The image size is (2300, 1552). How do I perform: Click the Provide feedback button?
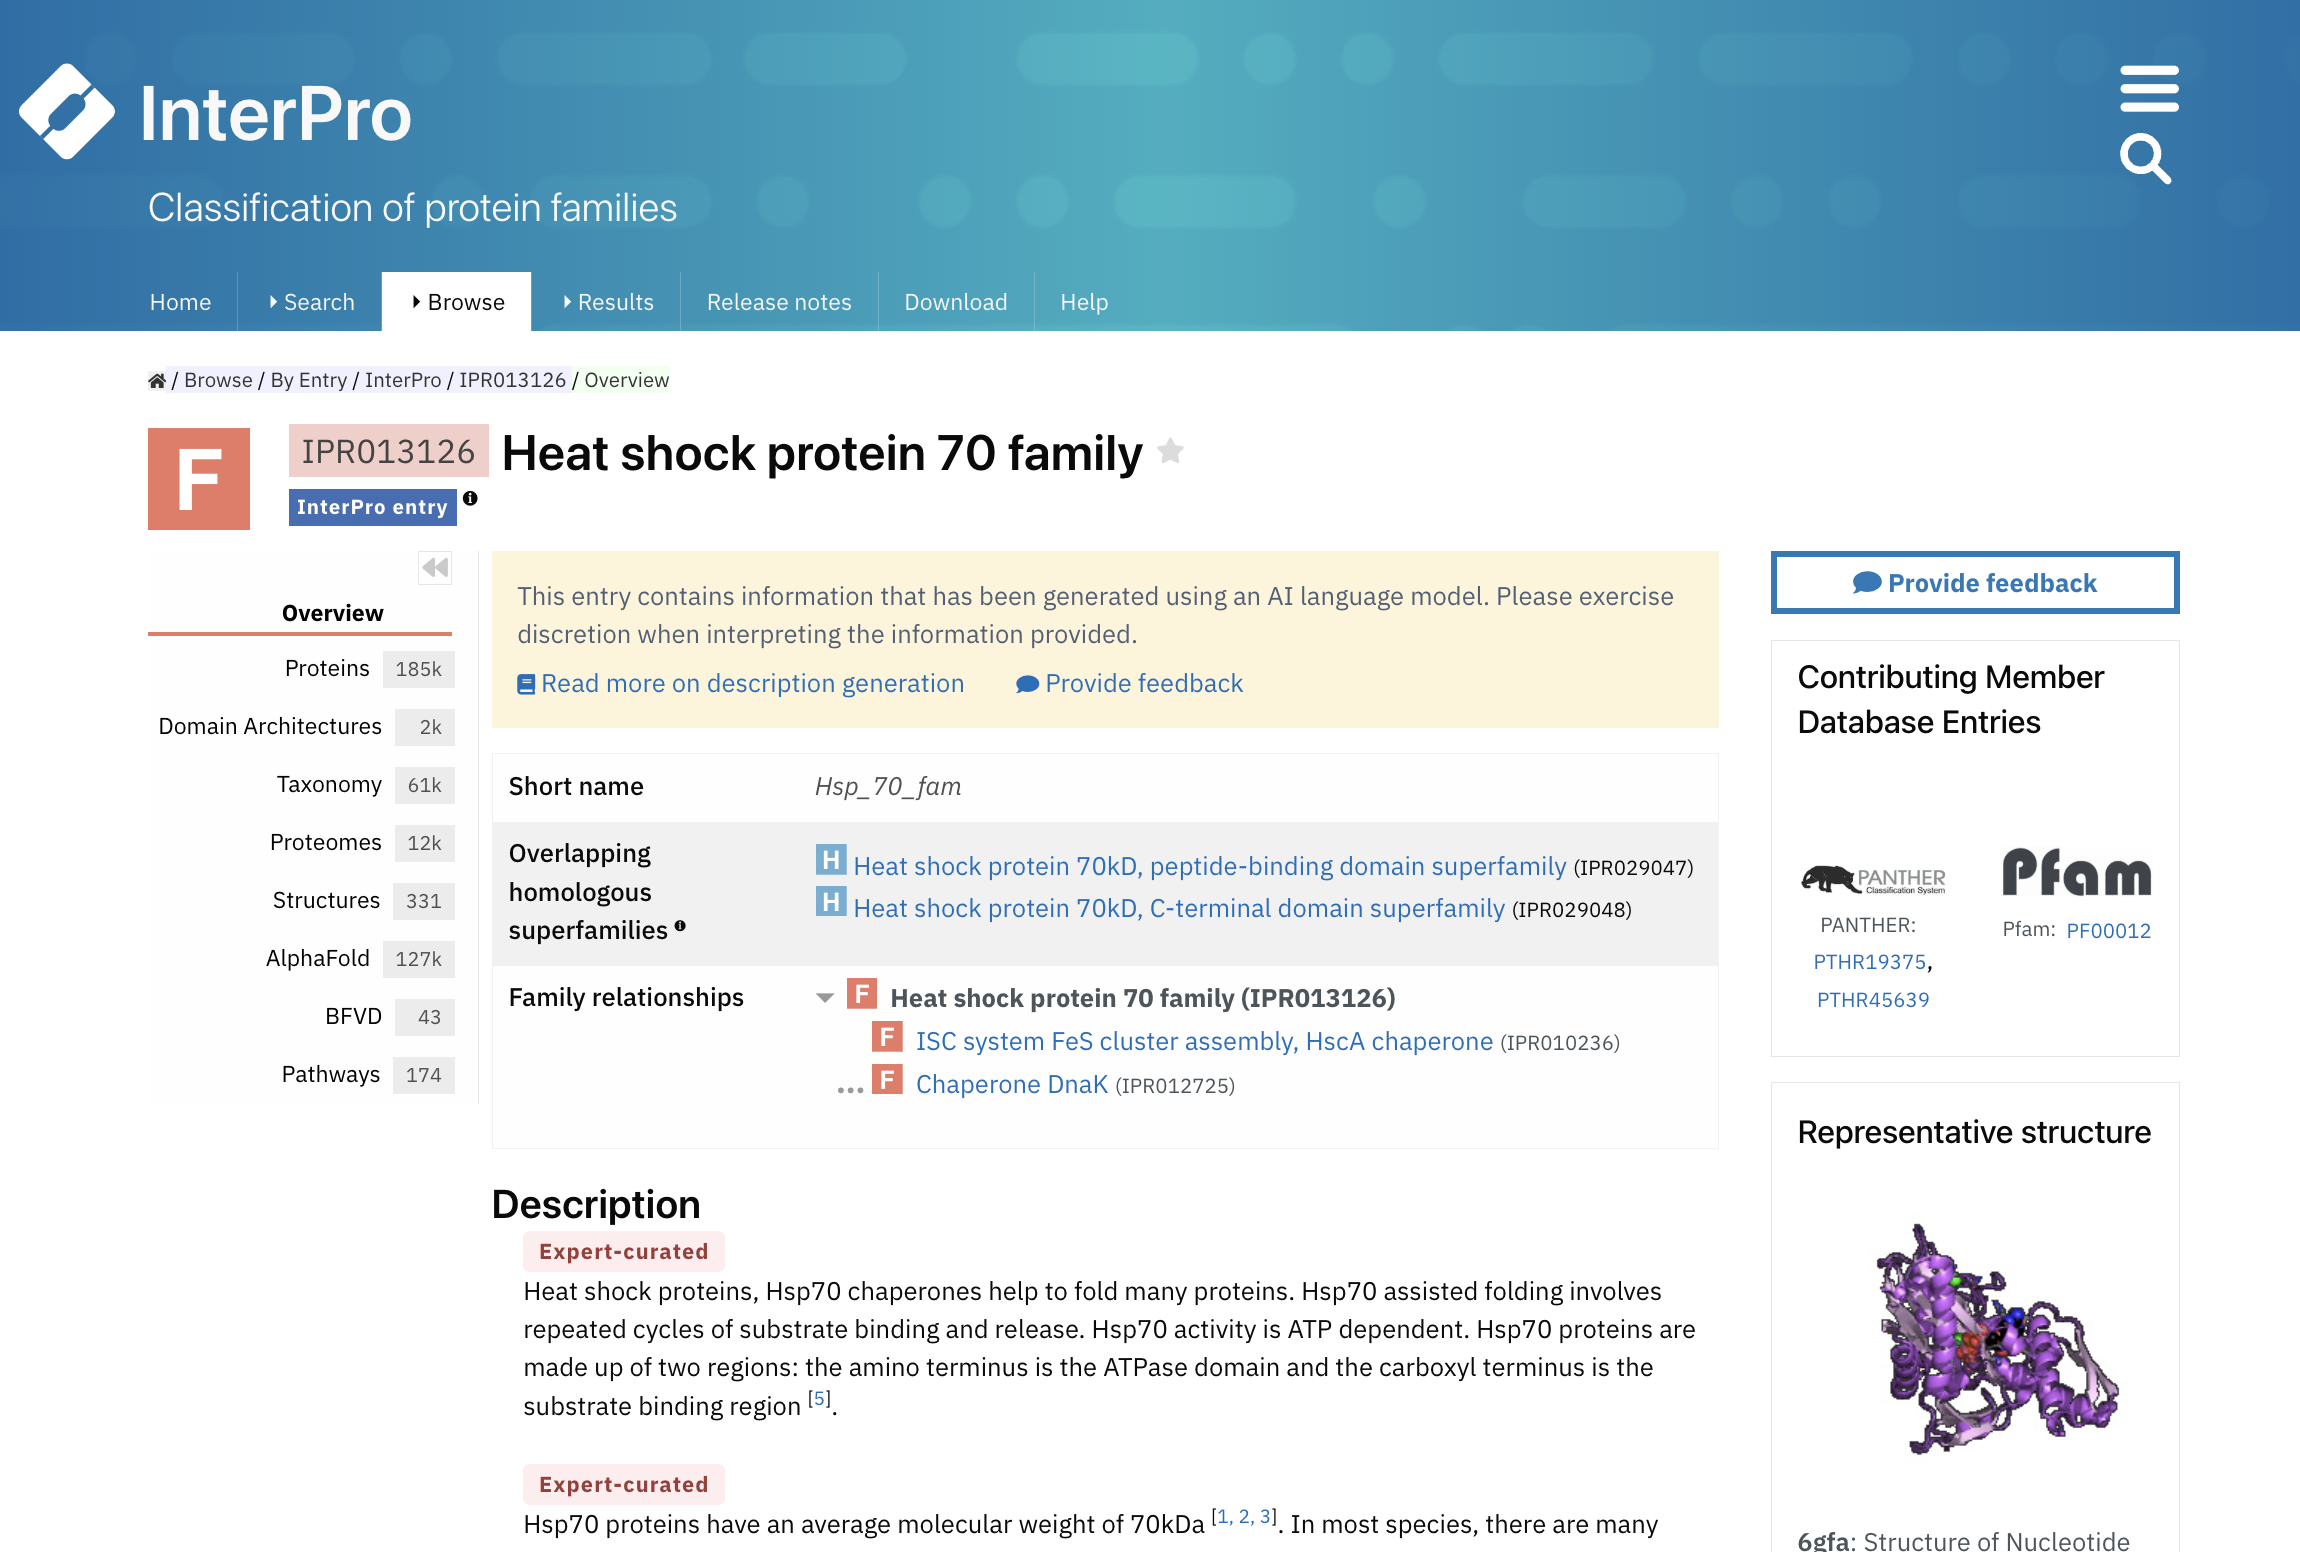pos(1975,582)
